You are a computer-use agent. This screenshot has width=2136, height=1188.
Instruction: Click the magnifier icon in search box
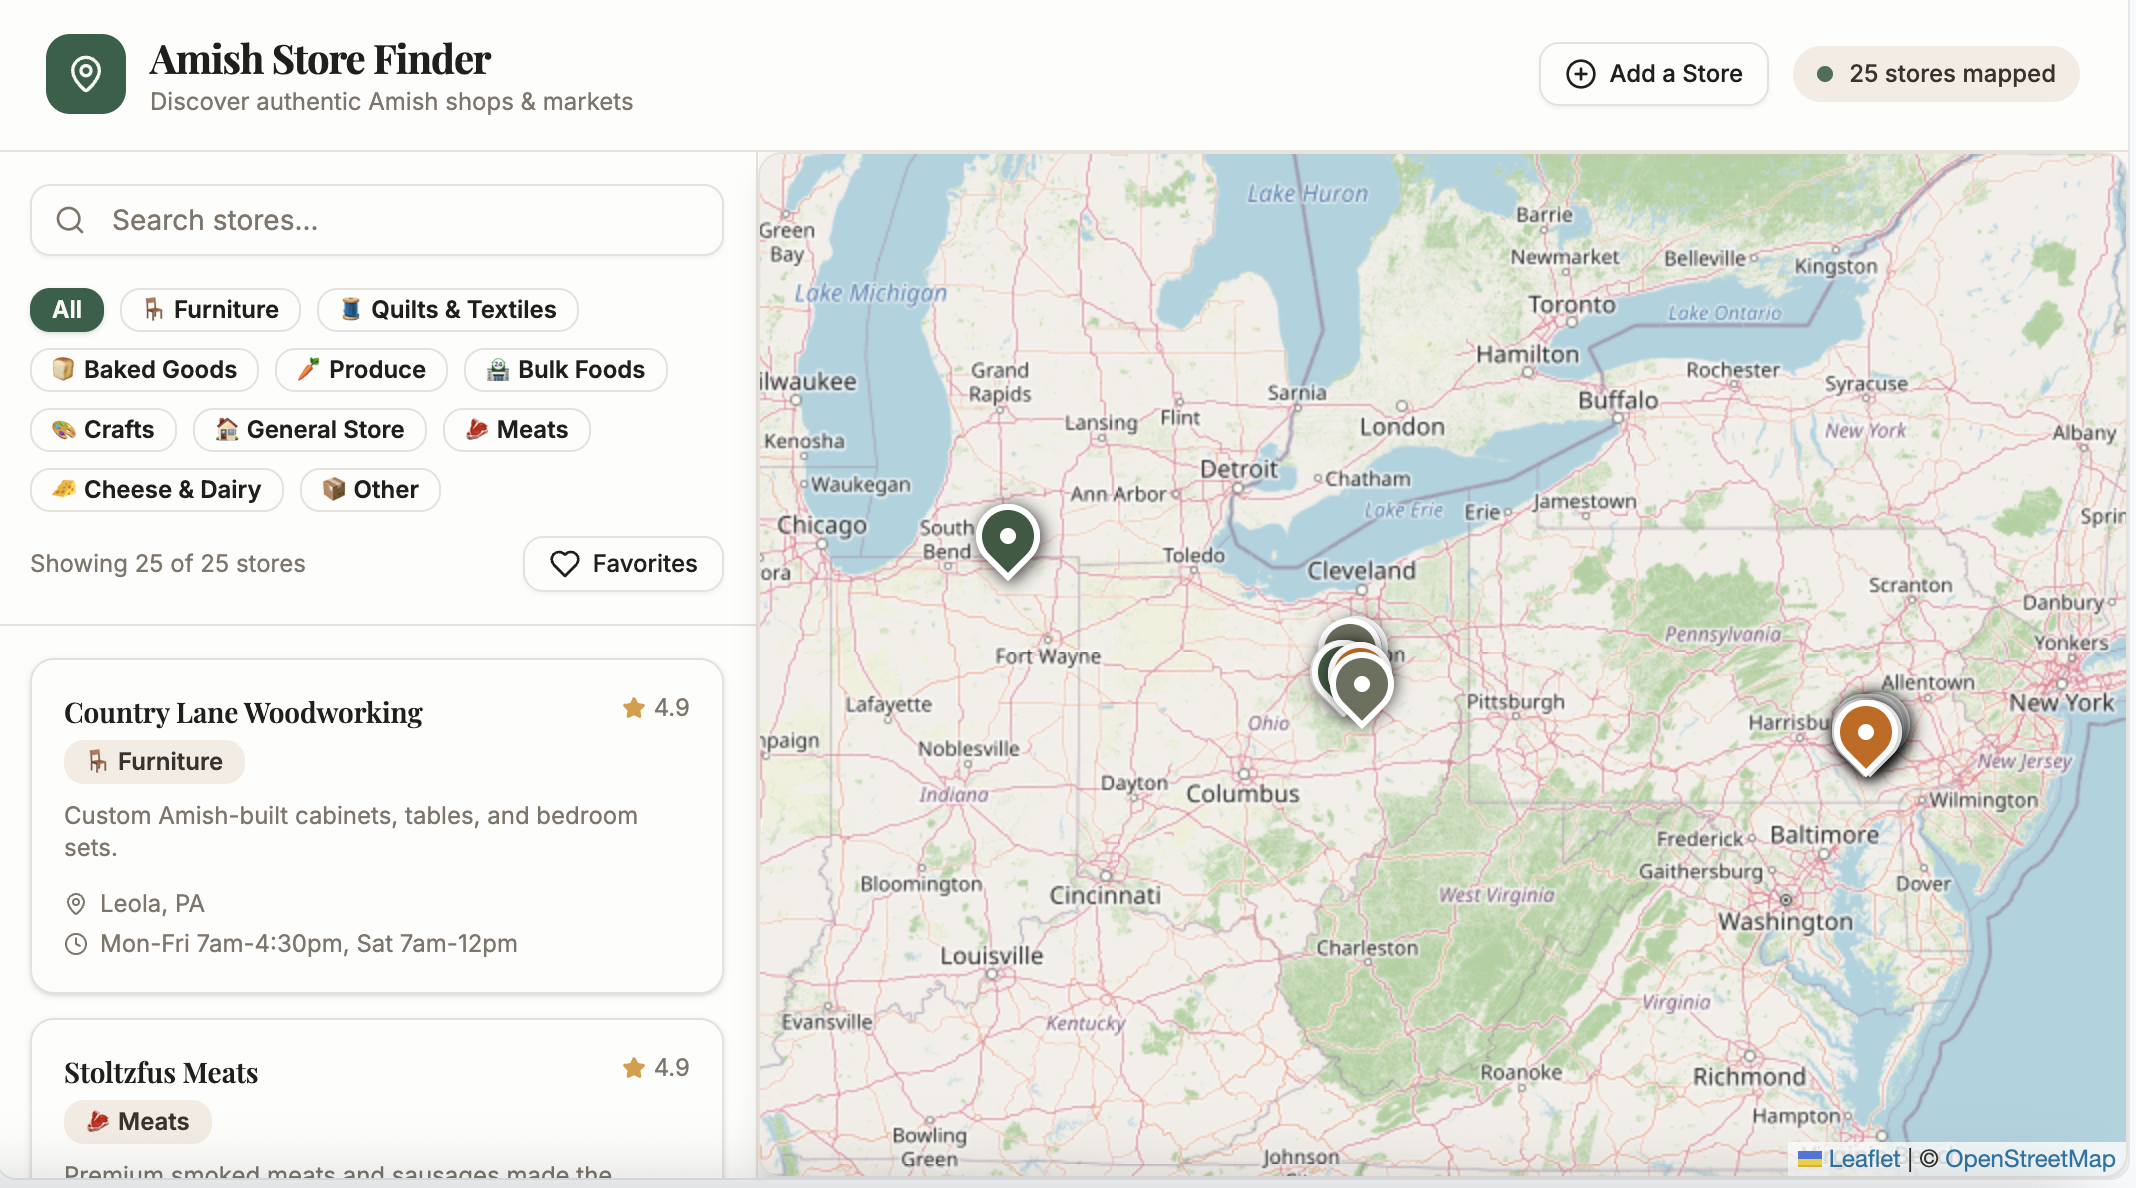(70, 220)
